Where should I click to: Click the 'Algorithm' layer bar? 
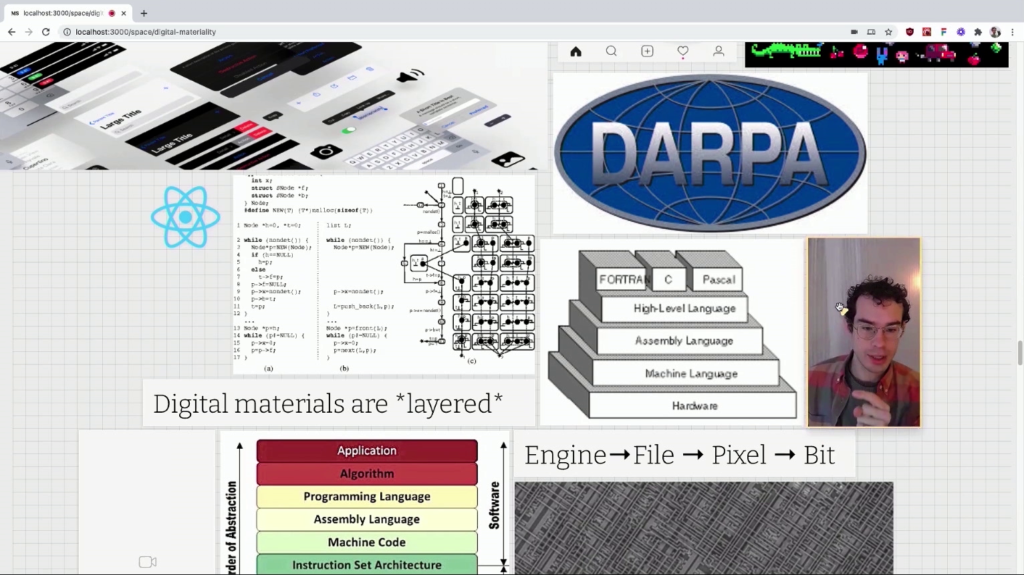click(367, 474)
